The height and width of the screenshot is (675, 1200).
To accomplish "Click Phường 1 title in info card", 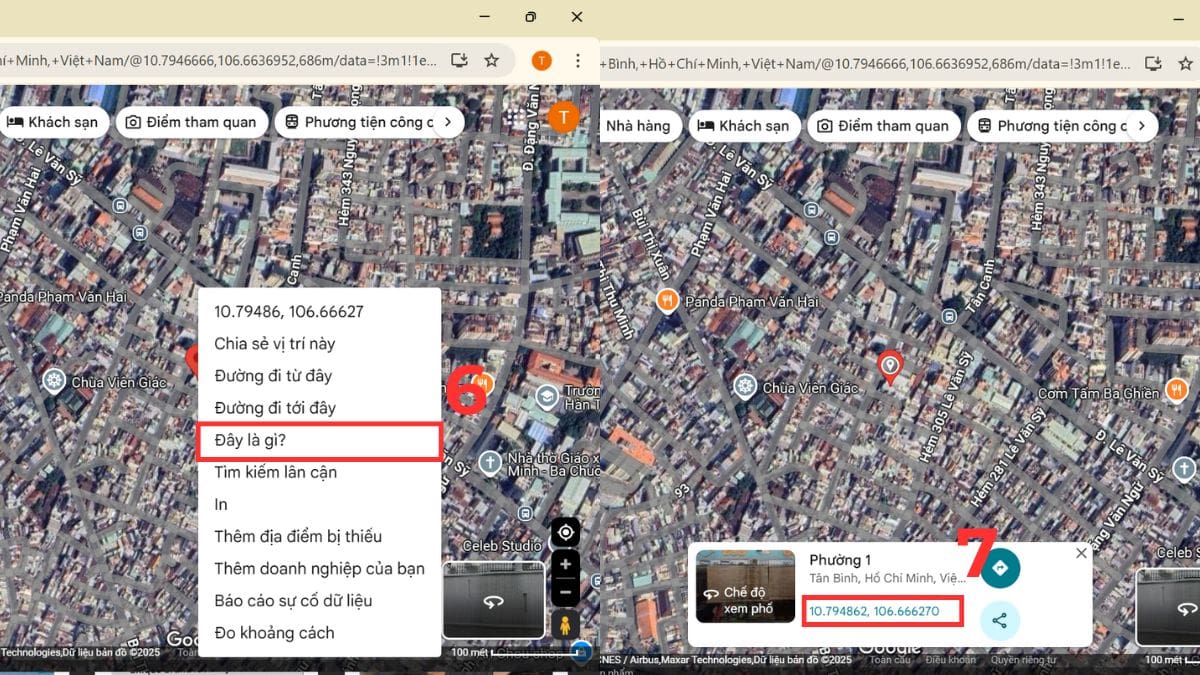I will click(840, 559).
